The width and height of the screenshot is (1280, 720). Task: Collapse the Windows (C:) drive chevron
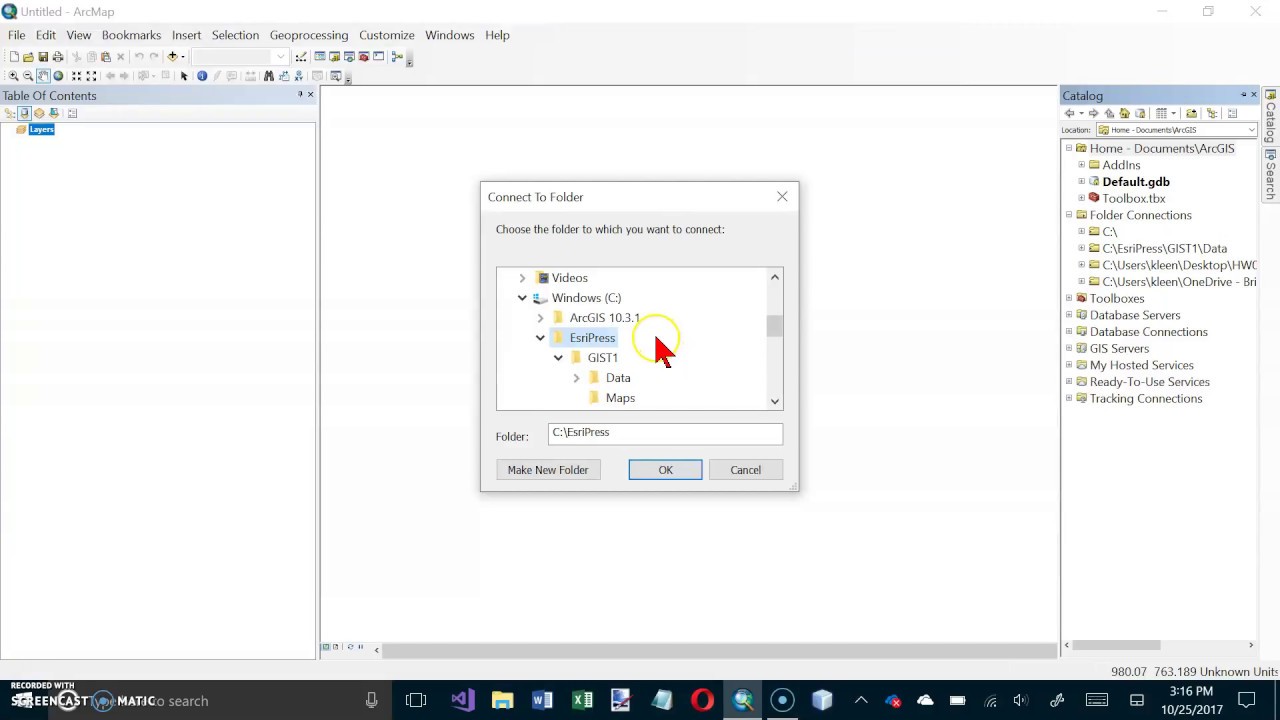click(522, 298)
